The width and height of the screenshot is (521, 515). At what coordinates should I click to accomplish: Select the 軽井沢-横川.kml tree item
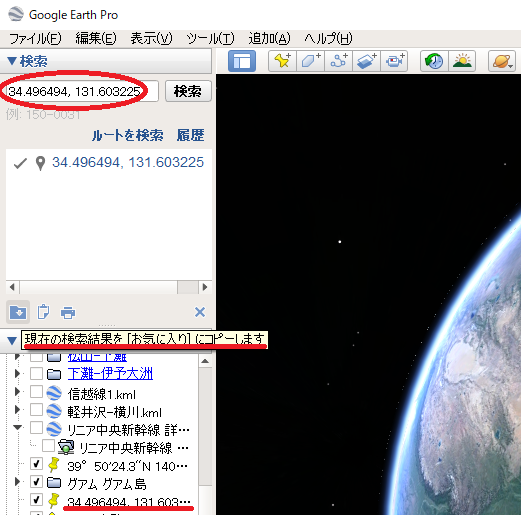(114, 413)
